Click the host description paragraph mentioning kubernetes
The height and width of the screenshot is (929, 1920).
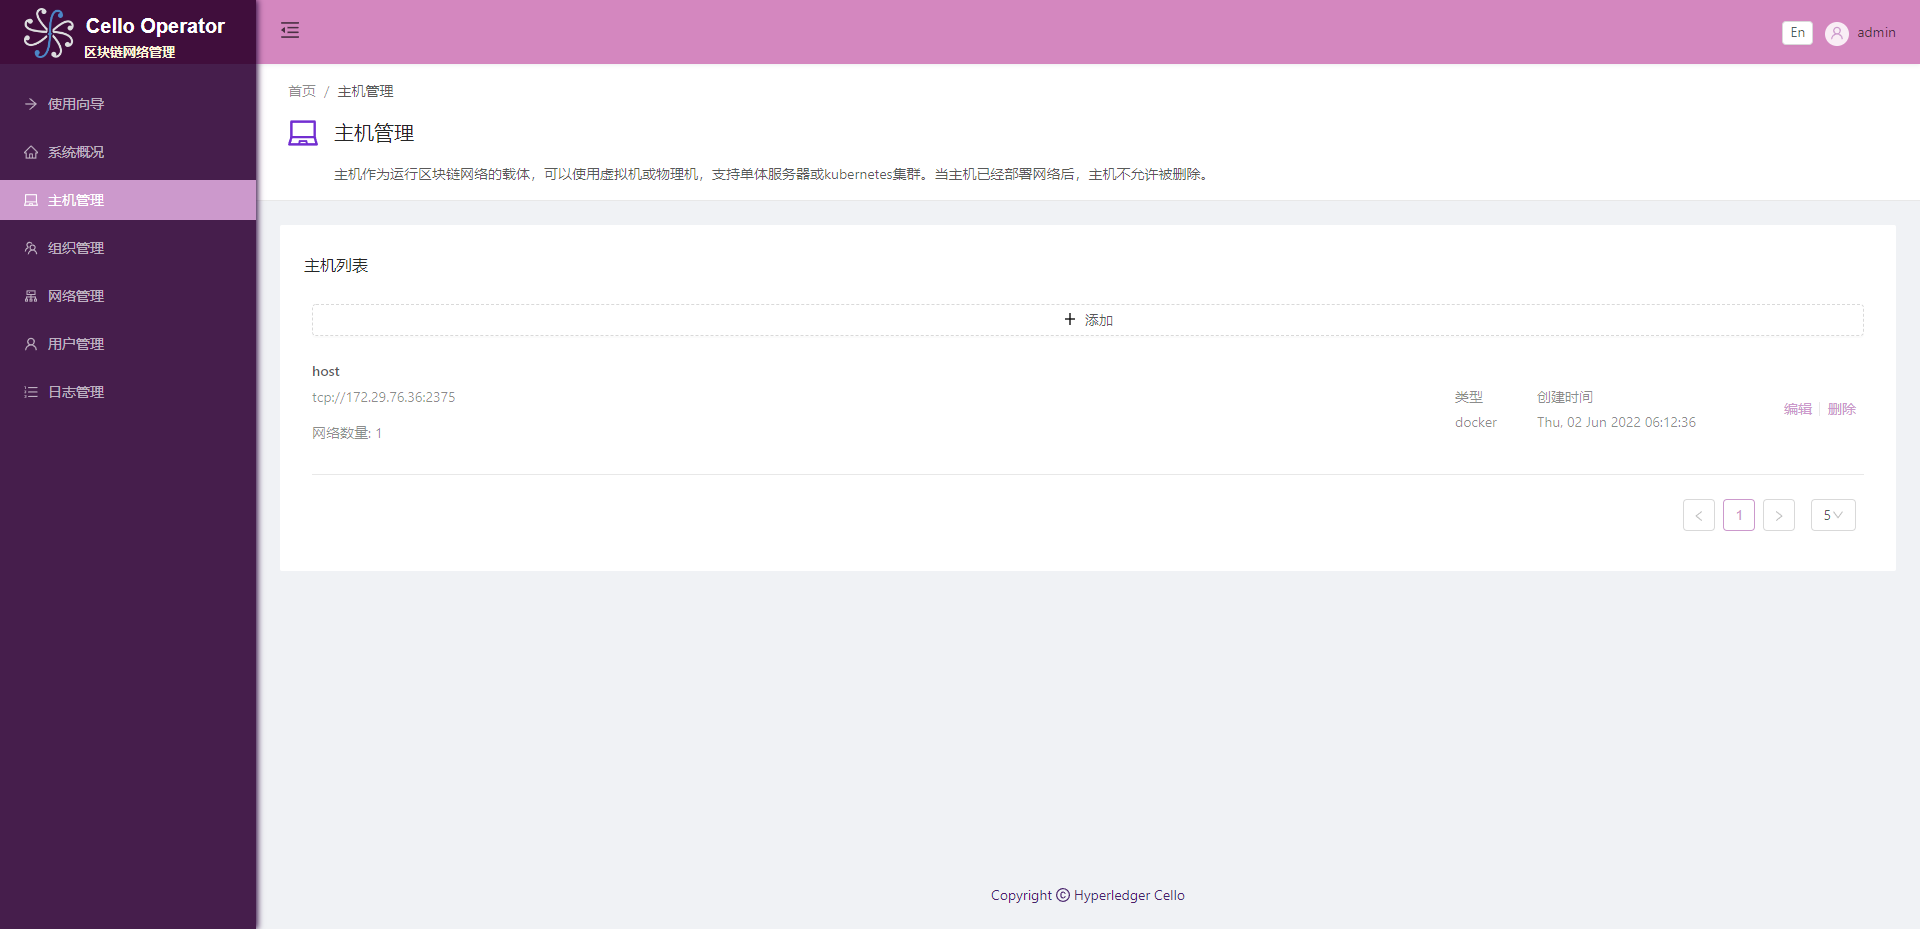[772, 174]
